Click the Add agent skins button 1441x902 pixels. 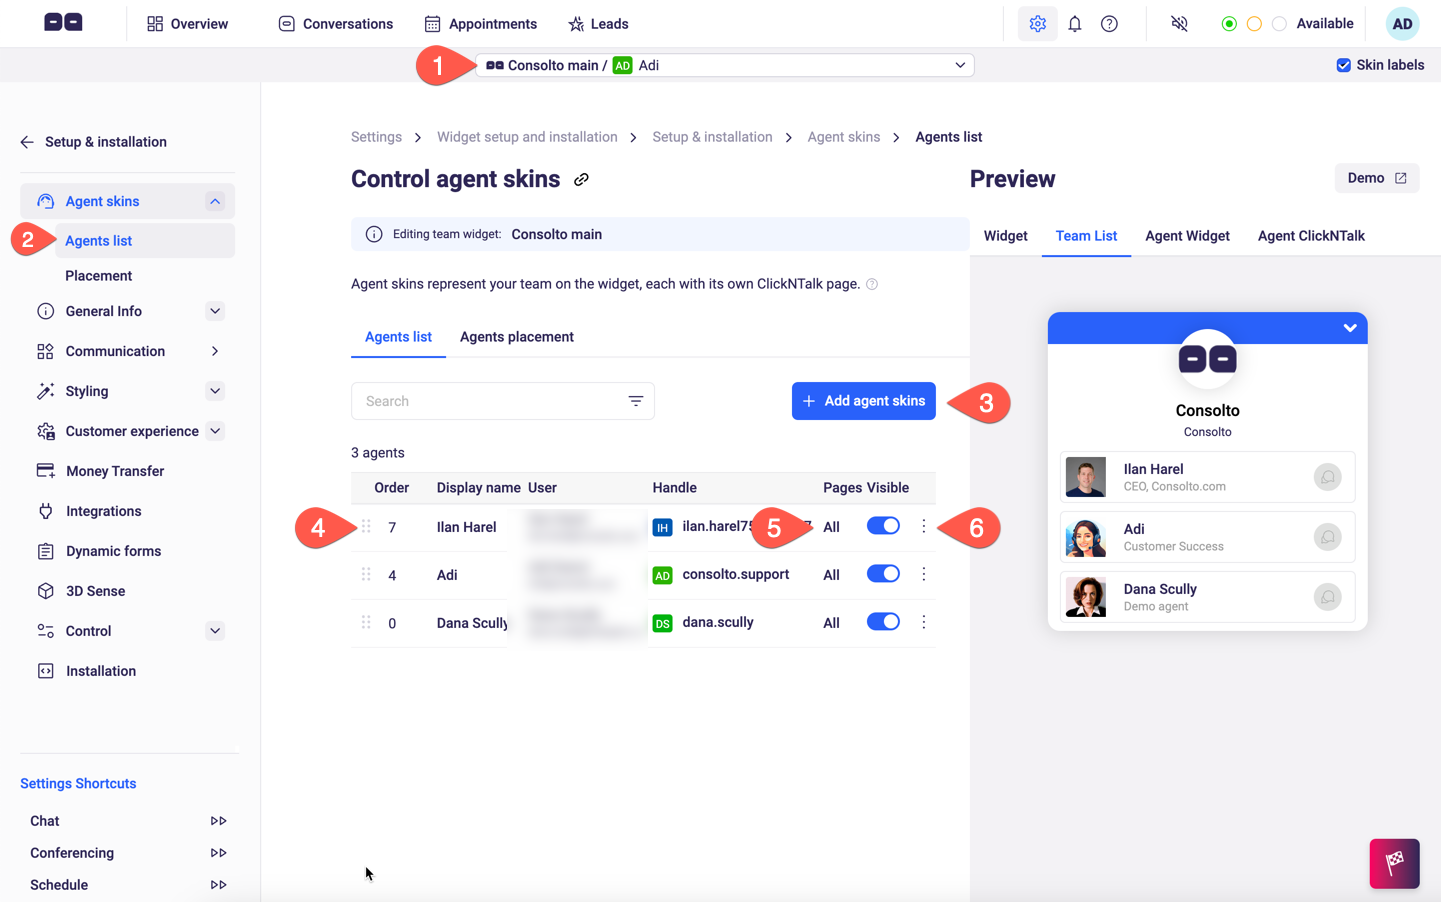click(x=863, y=400)
